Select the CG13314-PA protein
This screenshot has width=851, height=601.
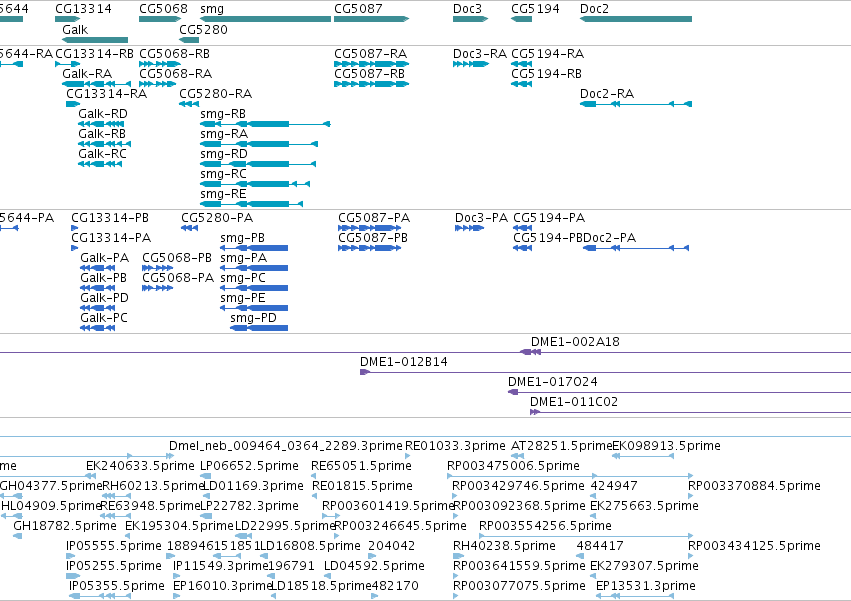[x=74, y=248]
